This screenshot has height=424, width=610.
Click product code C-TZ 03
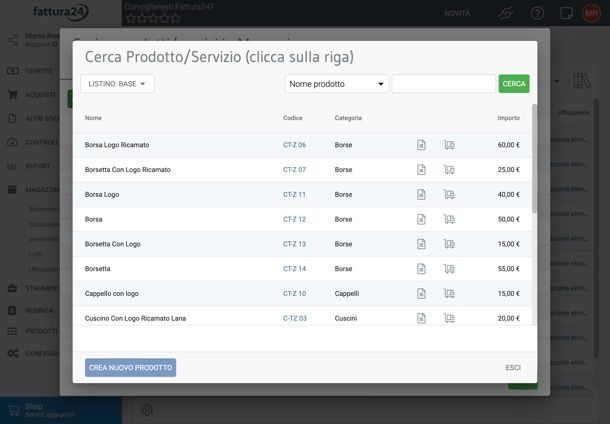click(x=294, y=318)
